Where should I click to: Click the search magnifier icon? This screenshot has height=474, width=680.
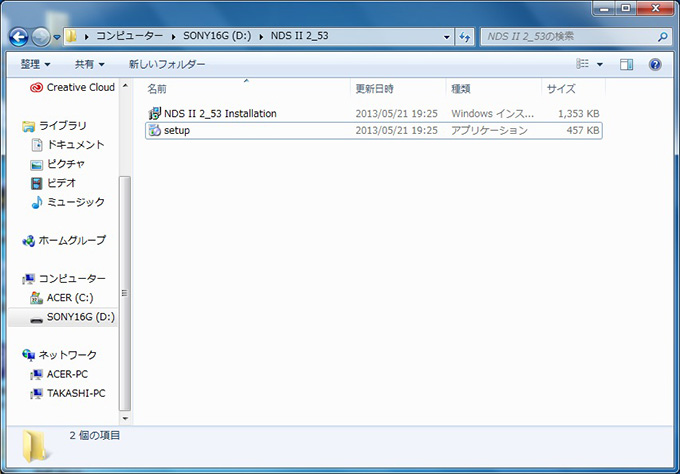point(662,37)
